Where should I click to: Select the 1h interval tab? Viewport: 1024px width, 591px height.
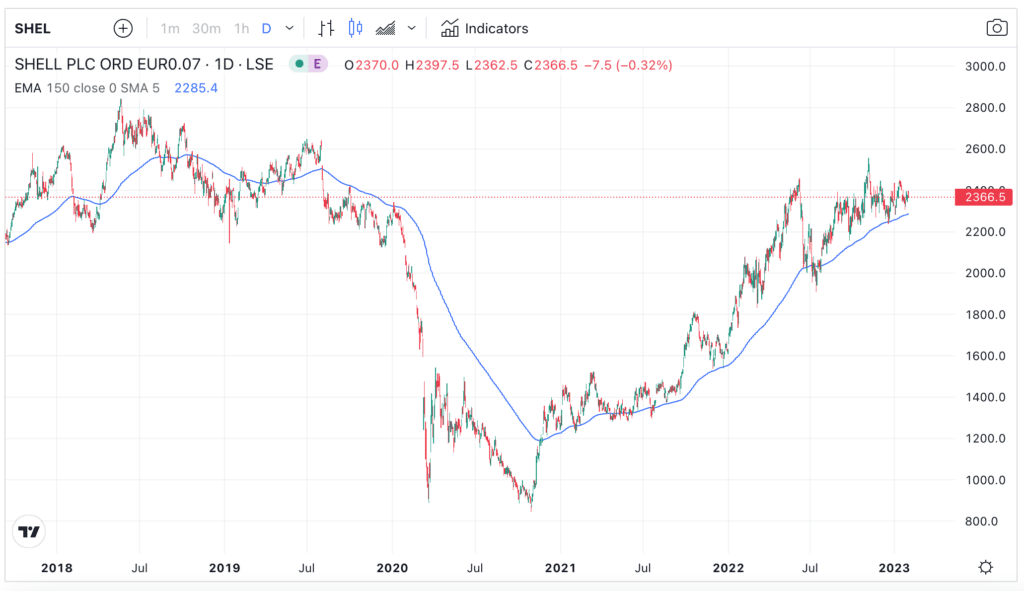[x=241, y=28]
